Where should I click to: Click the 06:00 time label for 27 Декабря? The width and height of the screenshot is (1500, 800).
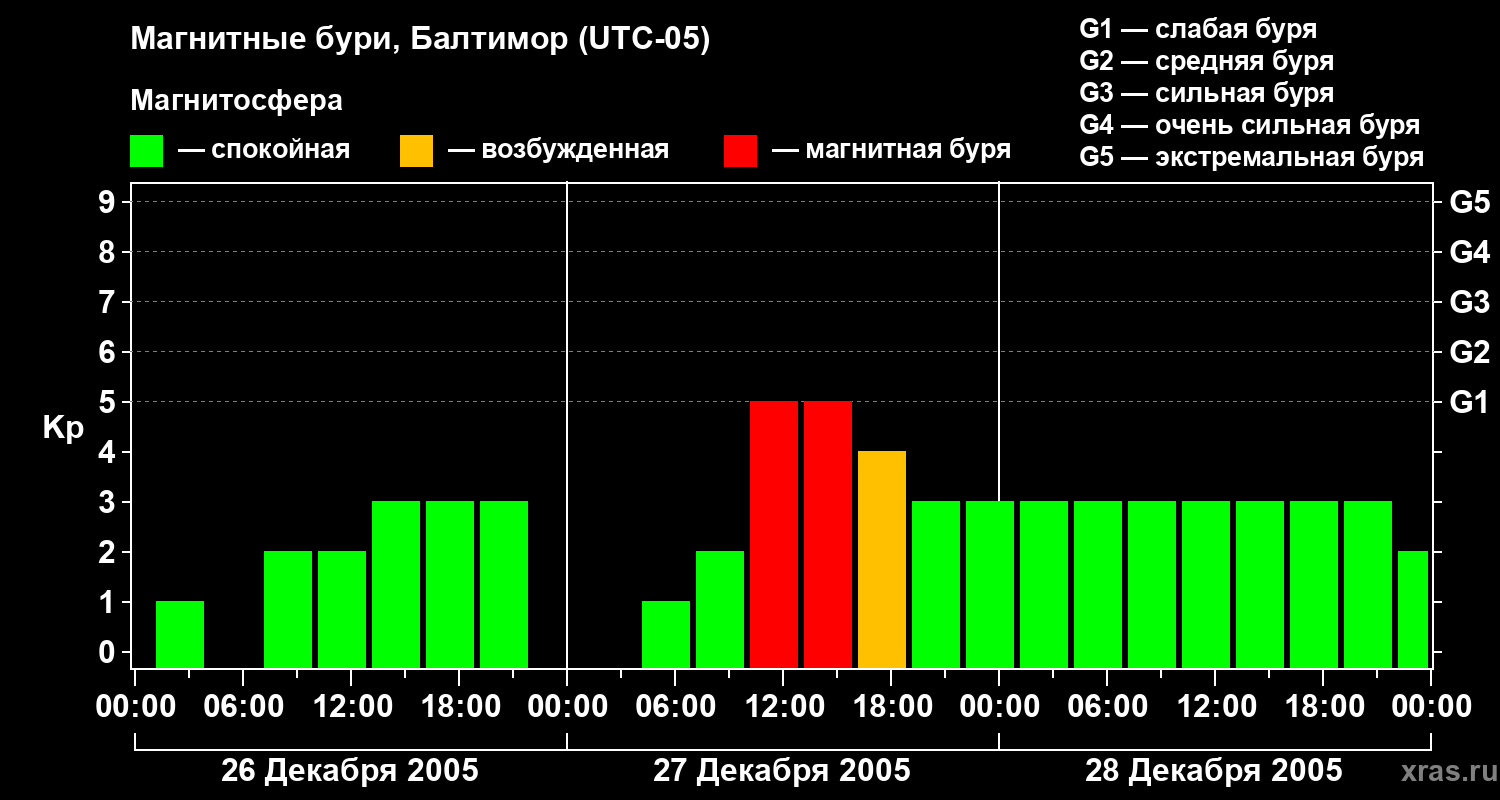pos(675,707)
